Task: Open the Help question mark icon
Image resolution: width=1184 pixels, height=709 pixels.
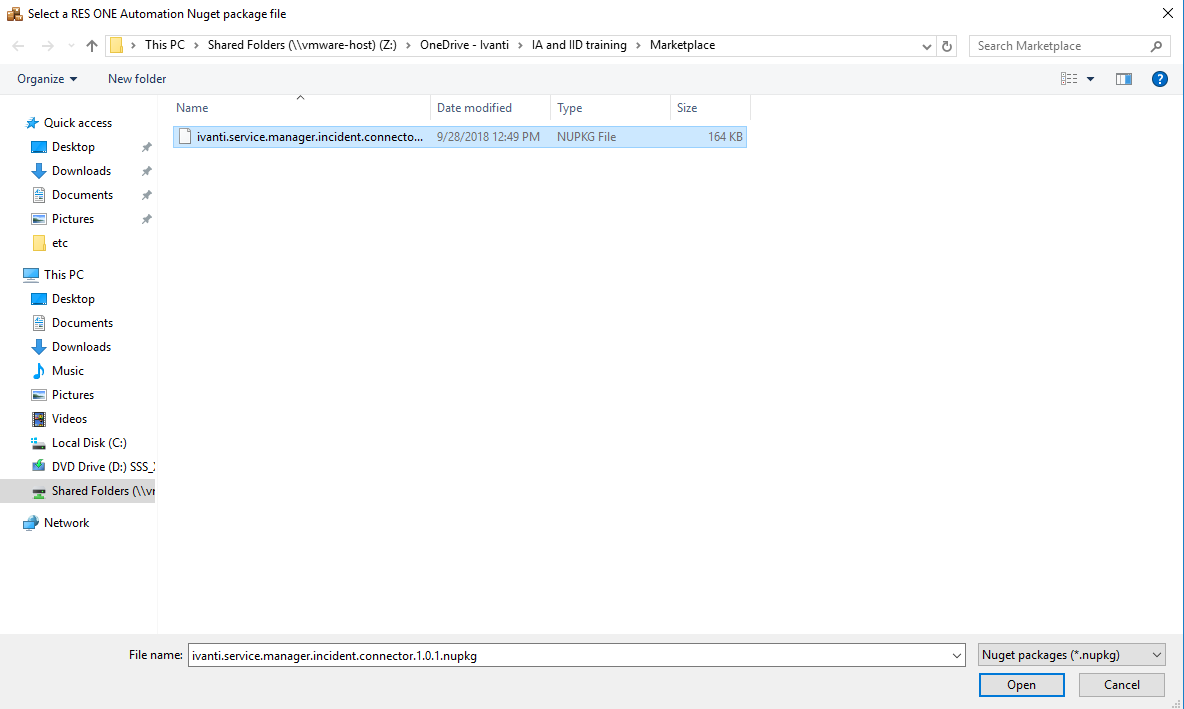Action: (x=1160, y=79)
